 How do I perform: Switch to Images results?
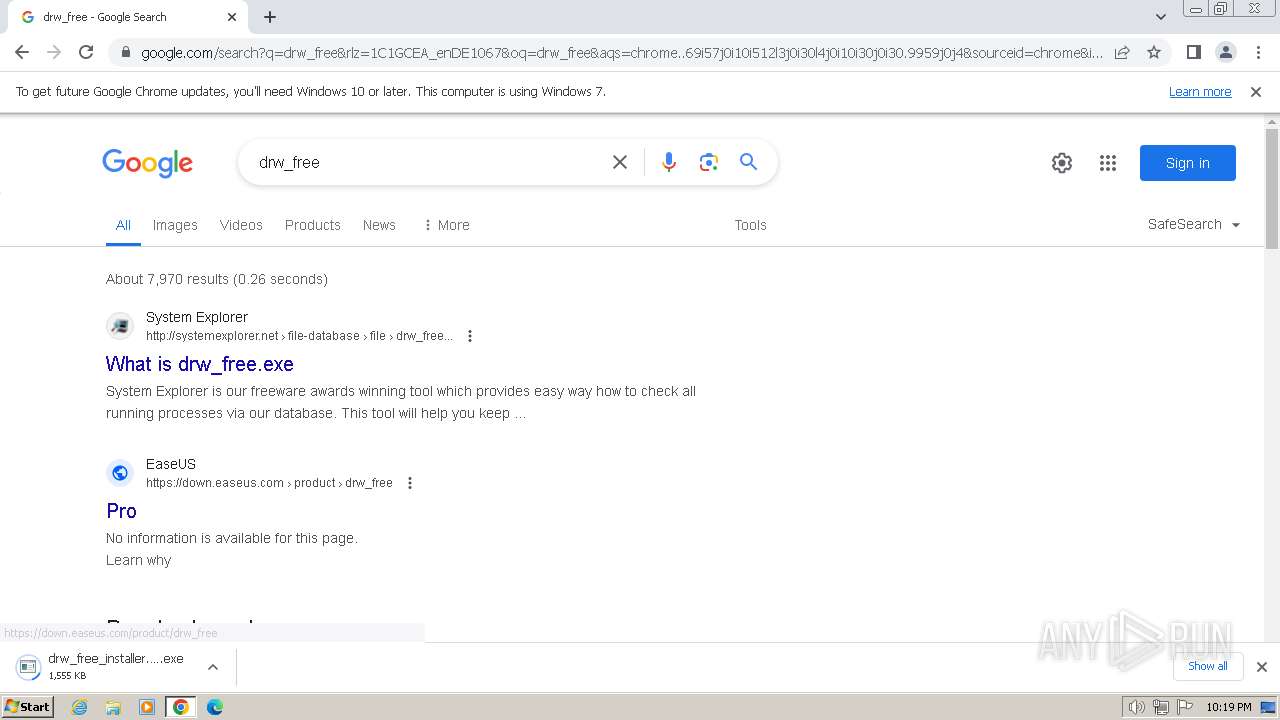click(x=175, y=225)
